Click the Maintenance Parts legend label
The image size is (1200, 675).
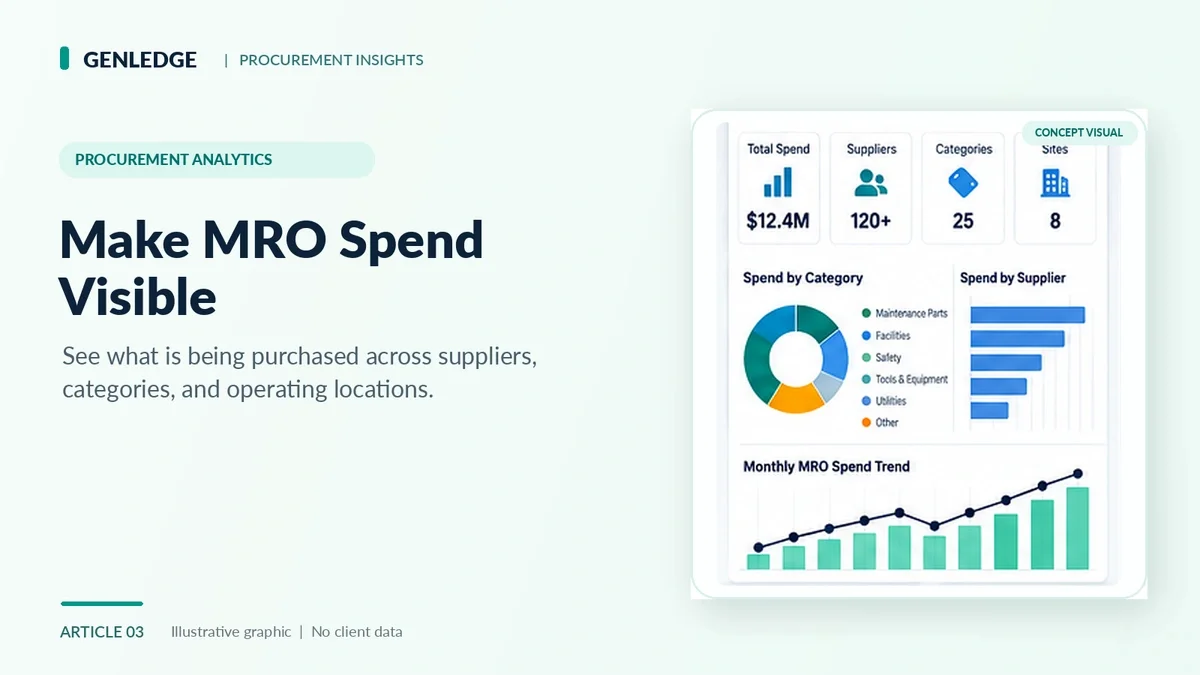(911, 314)
